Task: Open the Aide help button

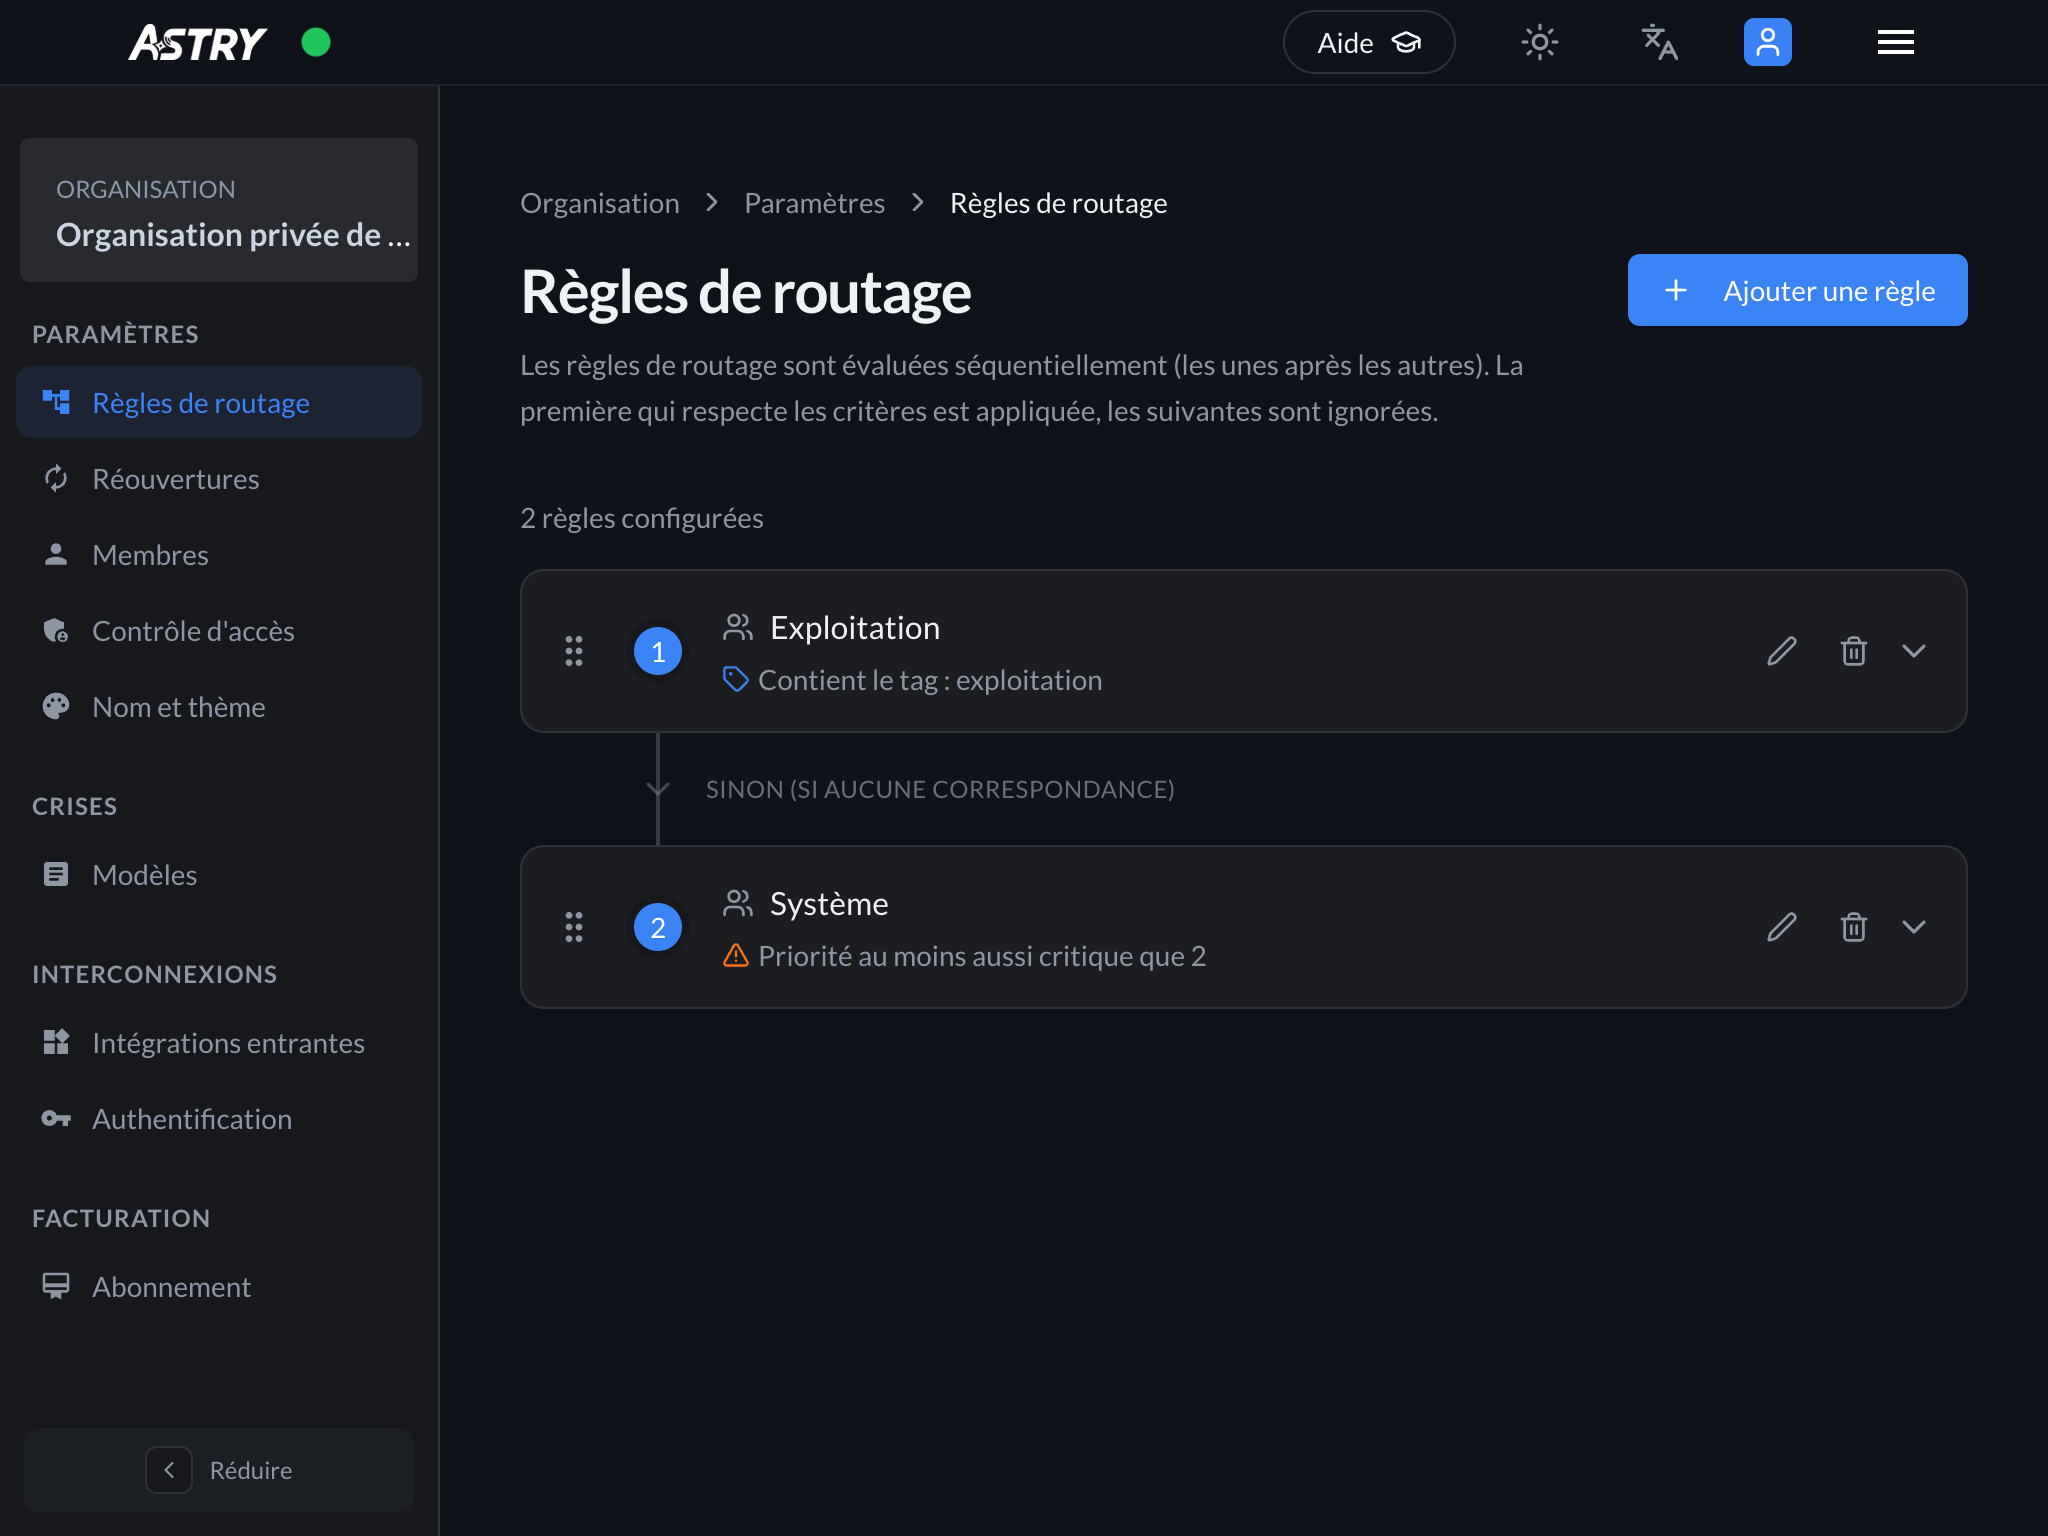Action: click(x=1368, y=43)
